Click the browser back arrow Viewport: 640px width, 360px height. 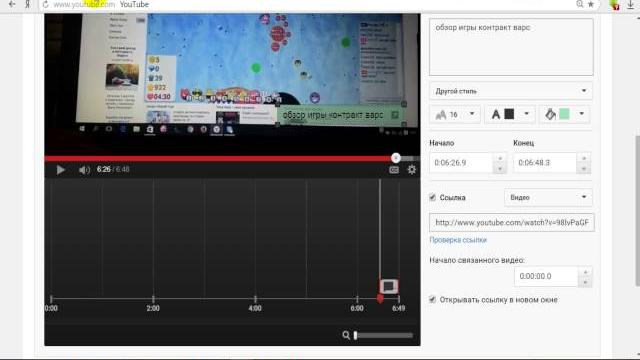point(12,4)
